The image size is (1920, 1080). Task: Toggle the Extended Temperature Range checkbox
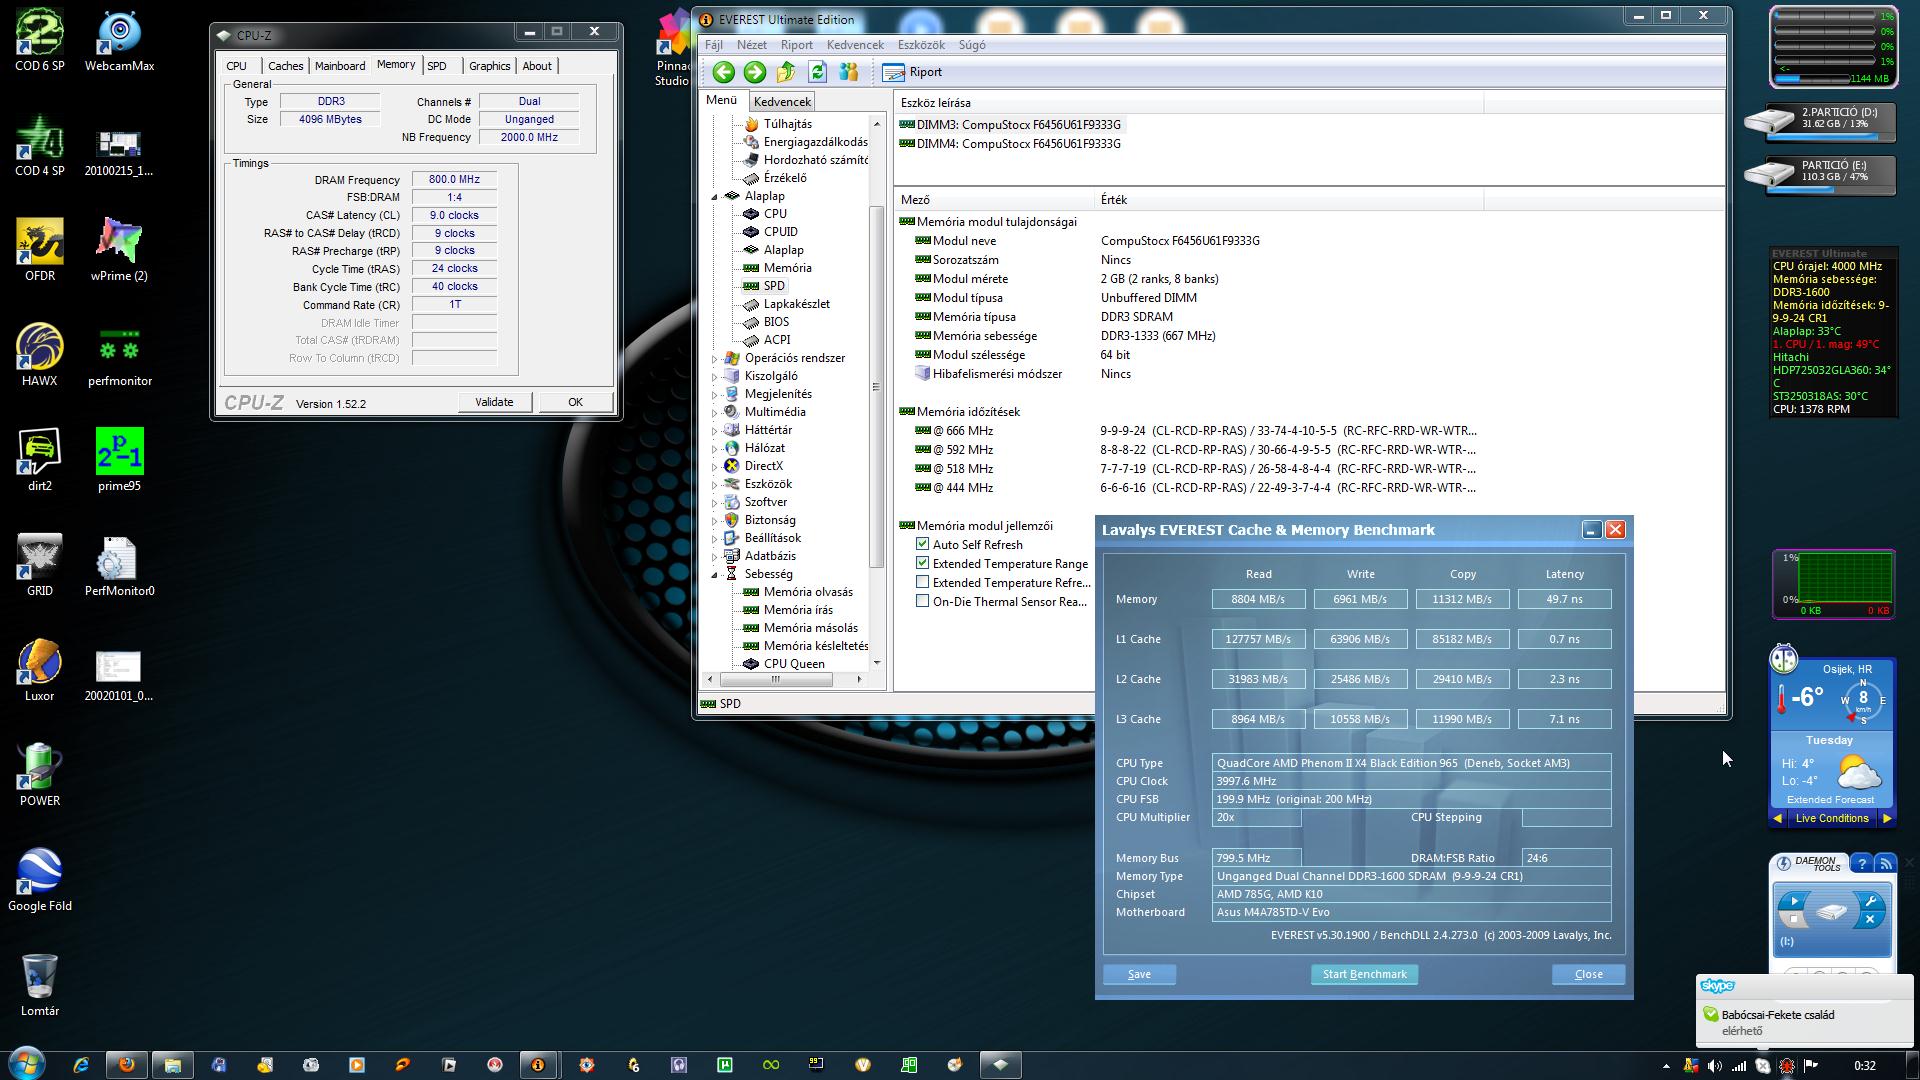[922, 563]
